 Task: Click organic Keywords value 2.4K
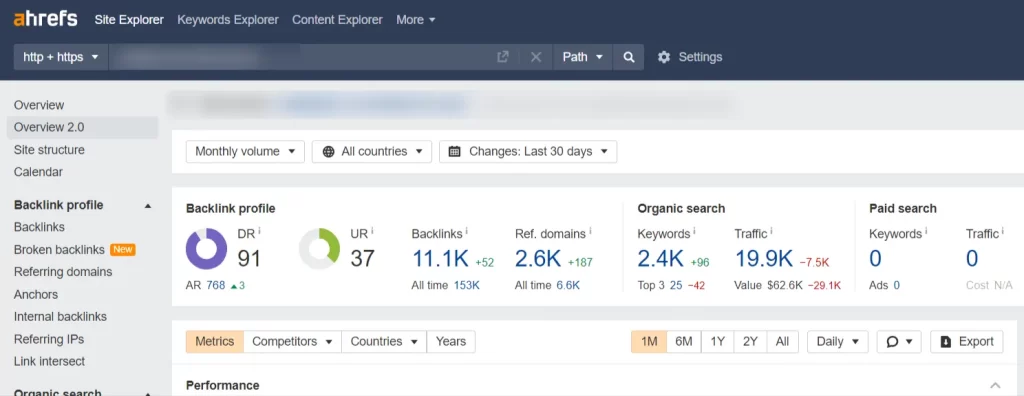pyautogui.click(x=660, y=259)
